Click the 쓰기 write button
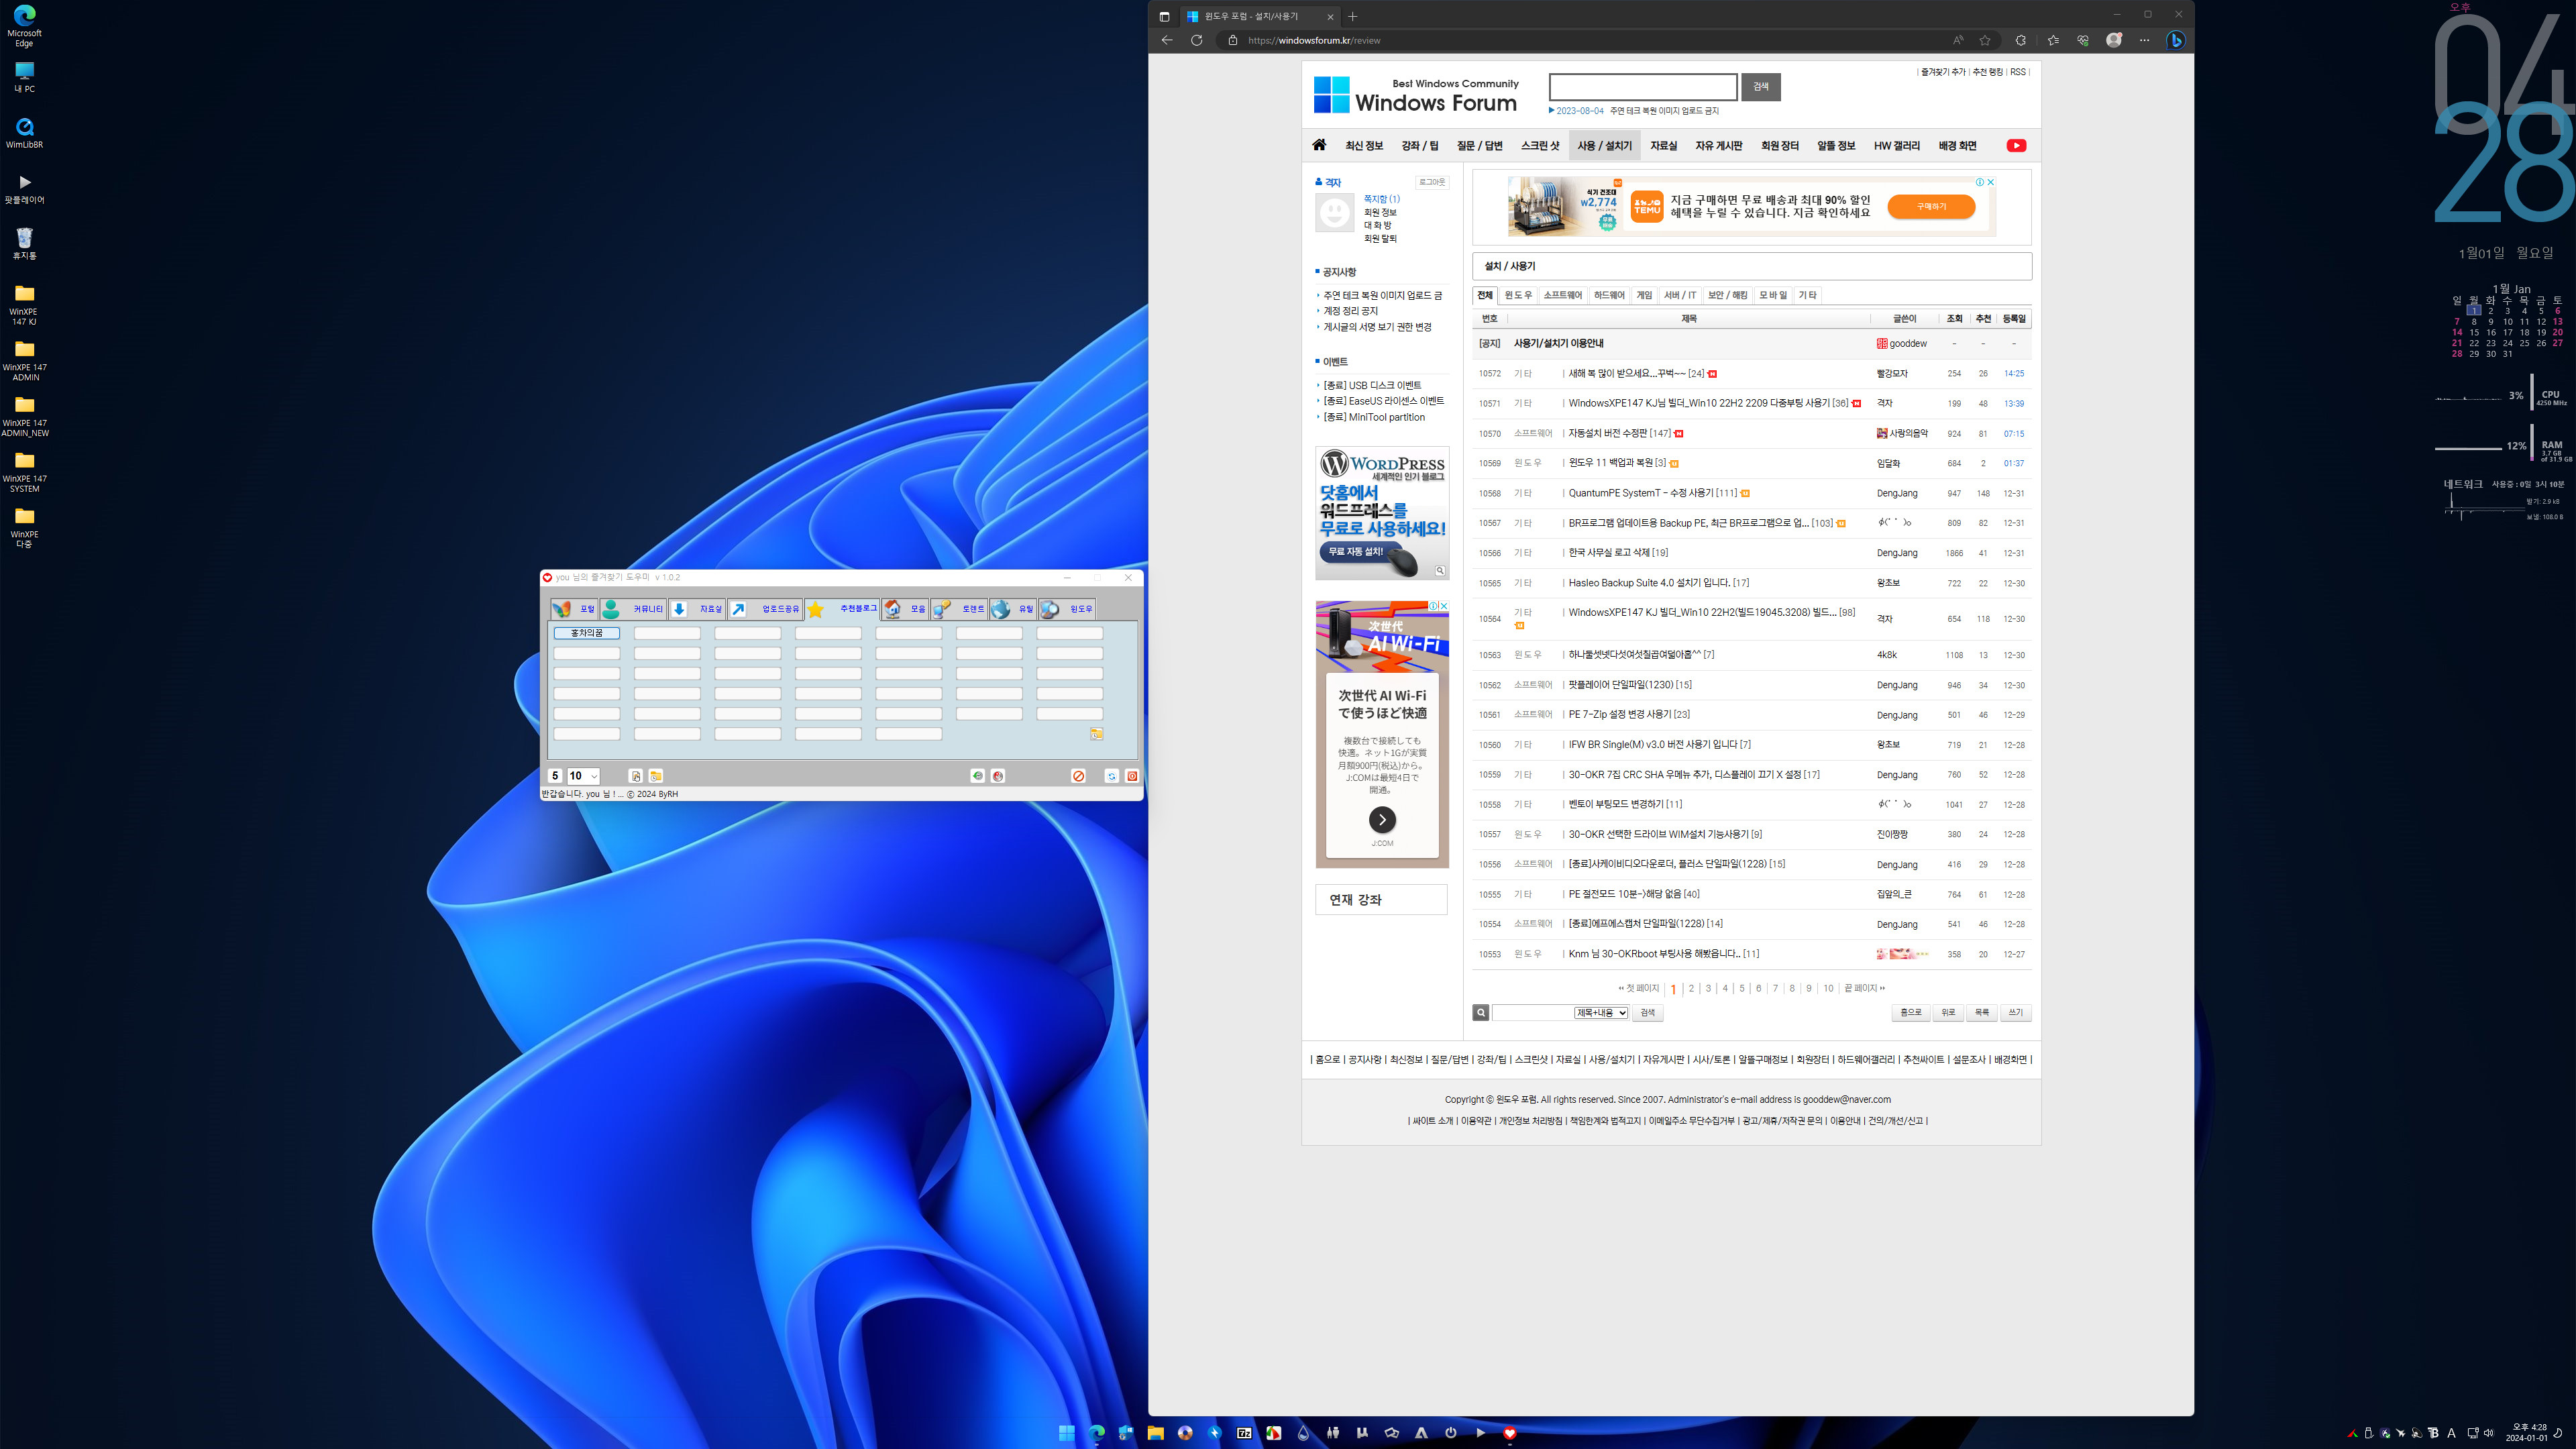The image size is (2576, 1449). [2016, 1013]
